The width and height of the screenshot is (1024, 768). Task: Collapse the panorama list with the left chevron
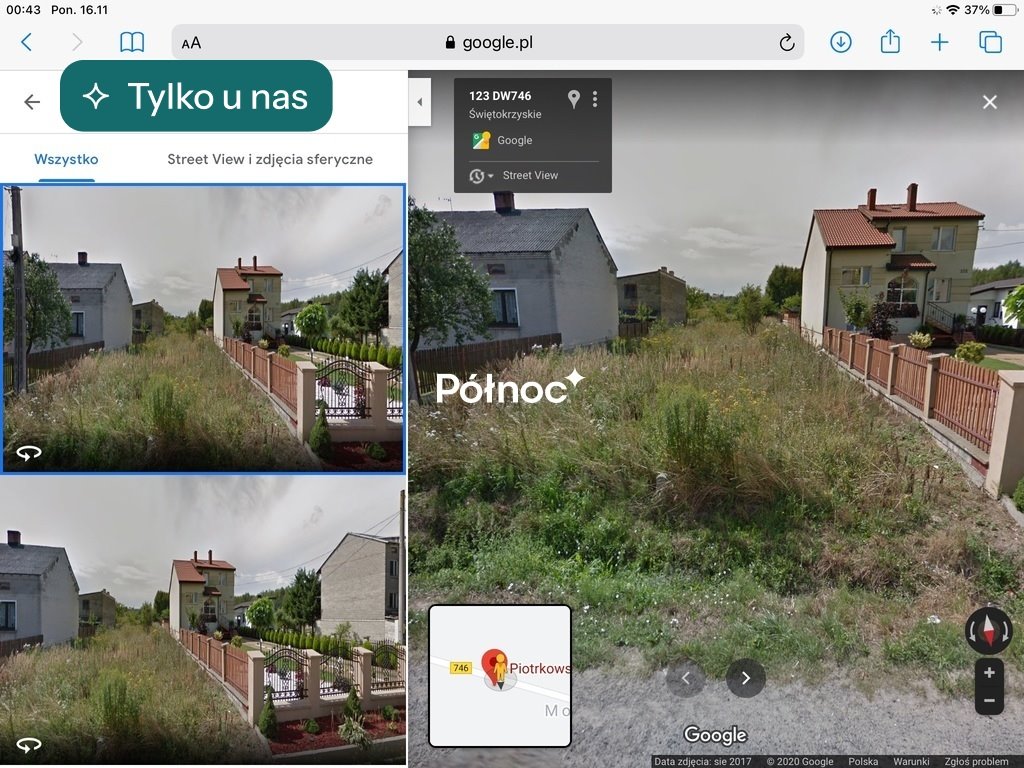(420, 102)
